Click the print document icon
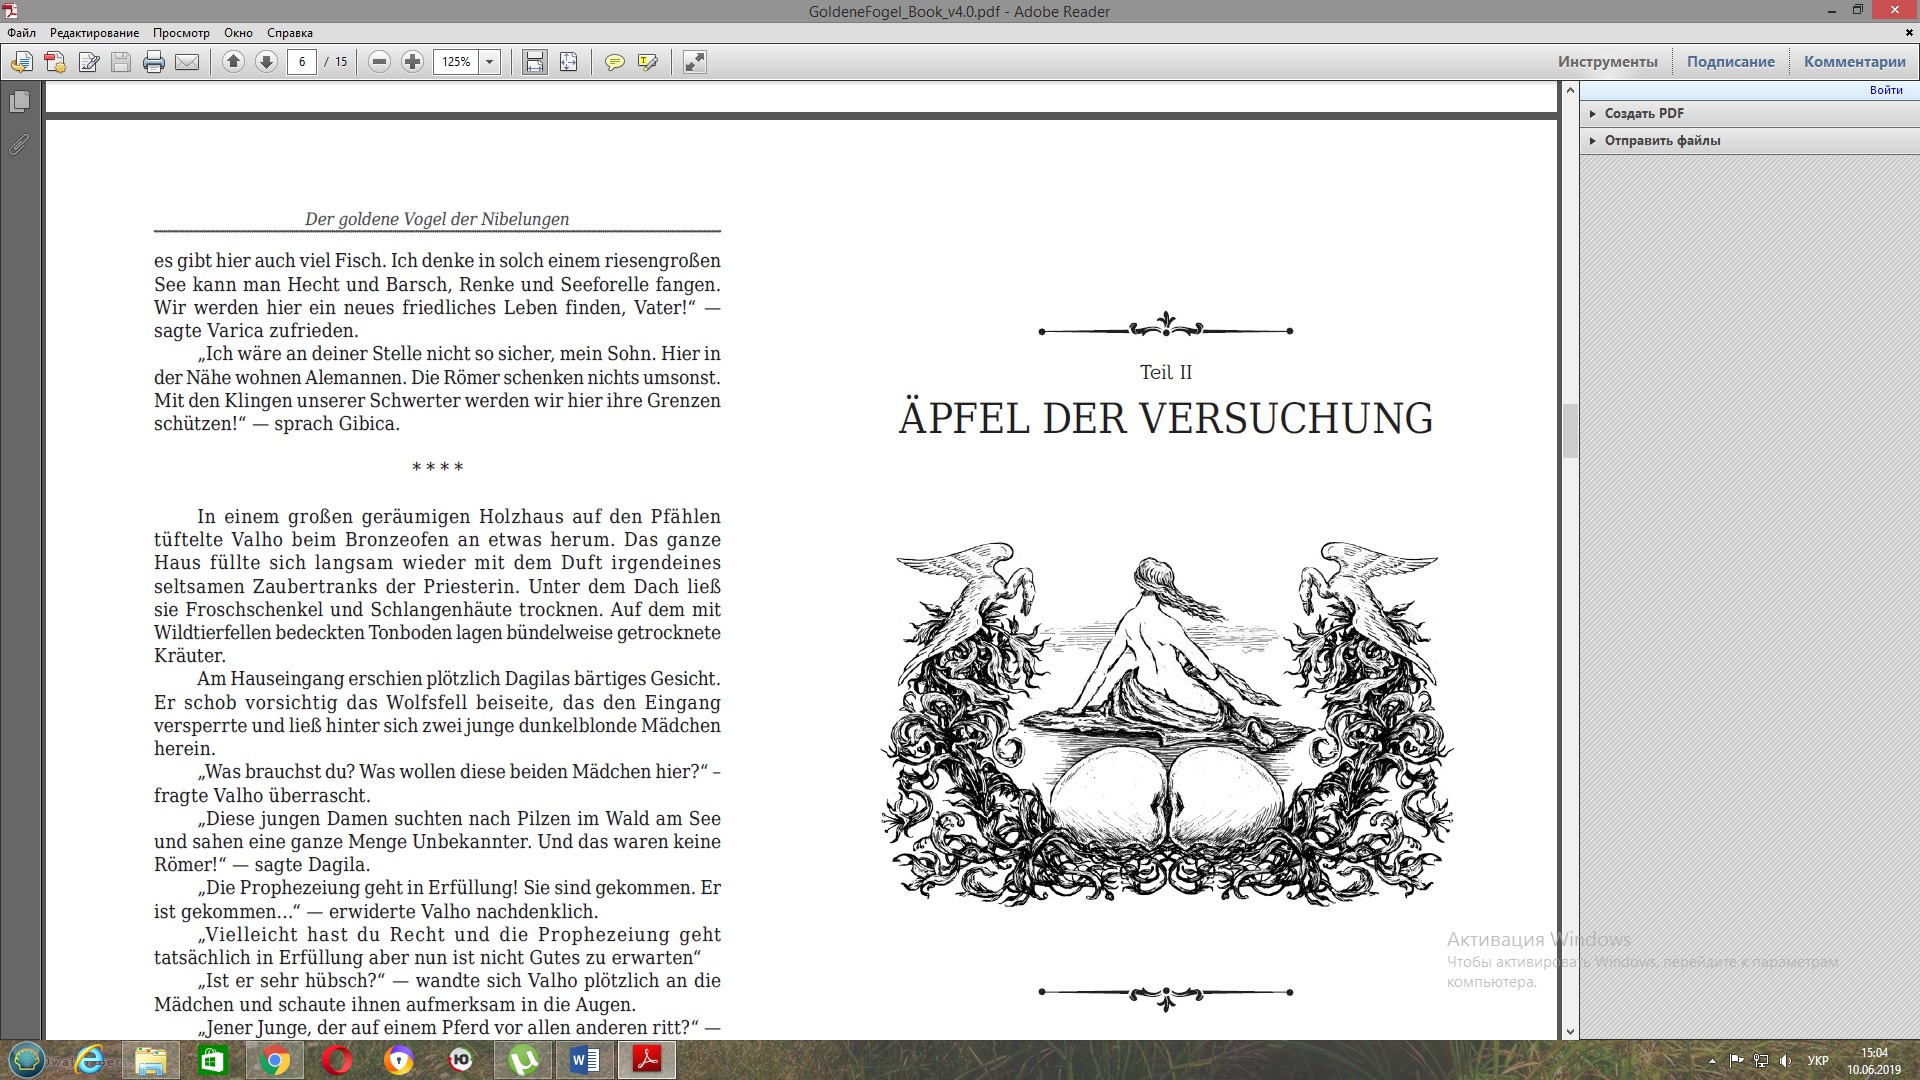The image size is (1920, 1080). point(153,62)
